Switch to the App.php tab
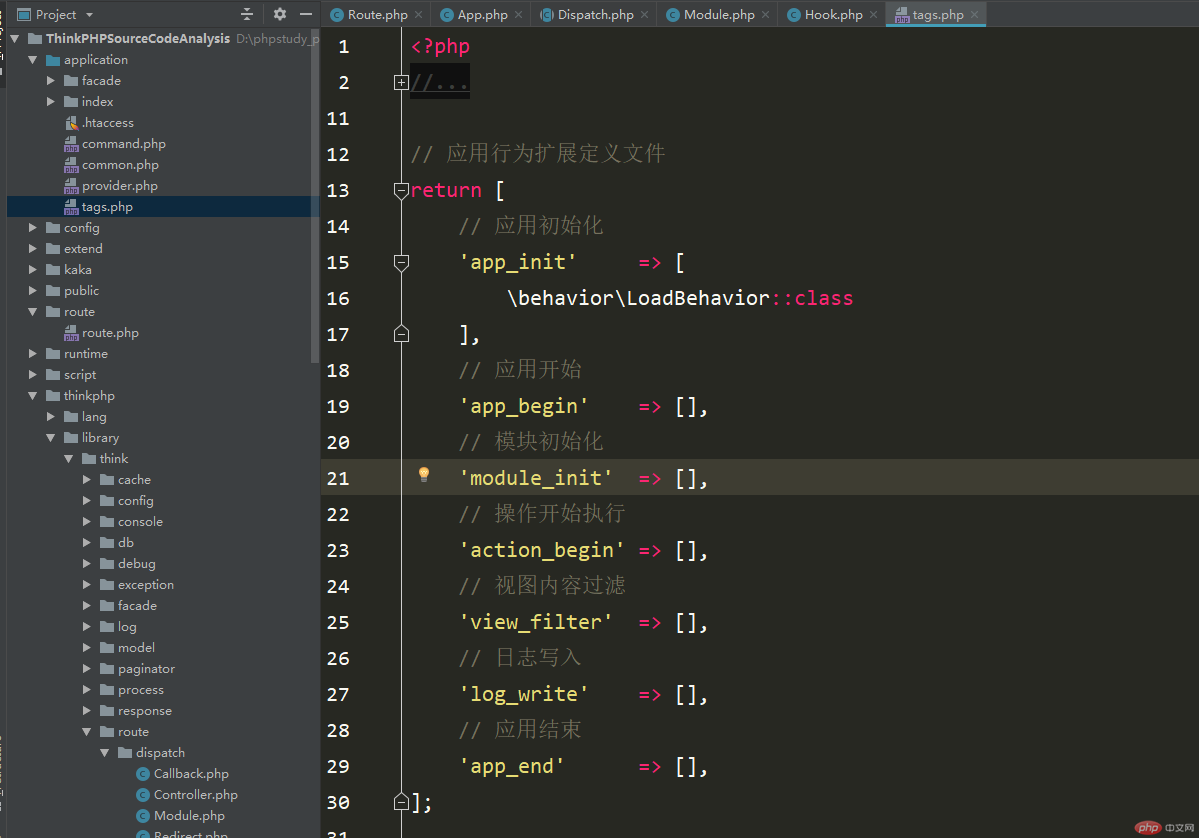 click(x=482, y=15)
